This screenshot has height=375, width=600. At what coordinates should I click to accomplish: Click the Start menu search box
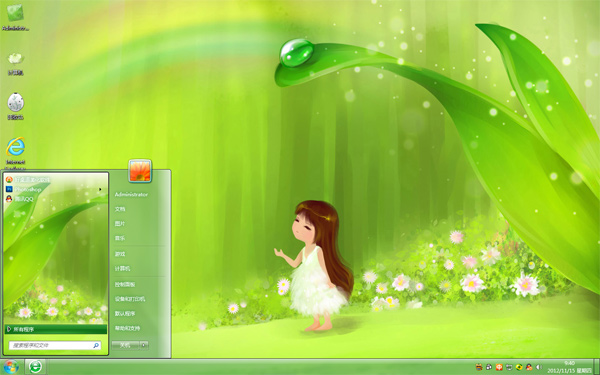pyautogui.click(x=55, y=345)
